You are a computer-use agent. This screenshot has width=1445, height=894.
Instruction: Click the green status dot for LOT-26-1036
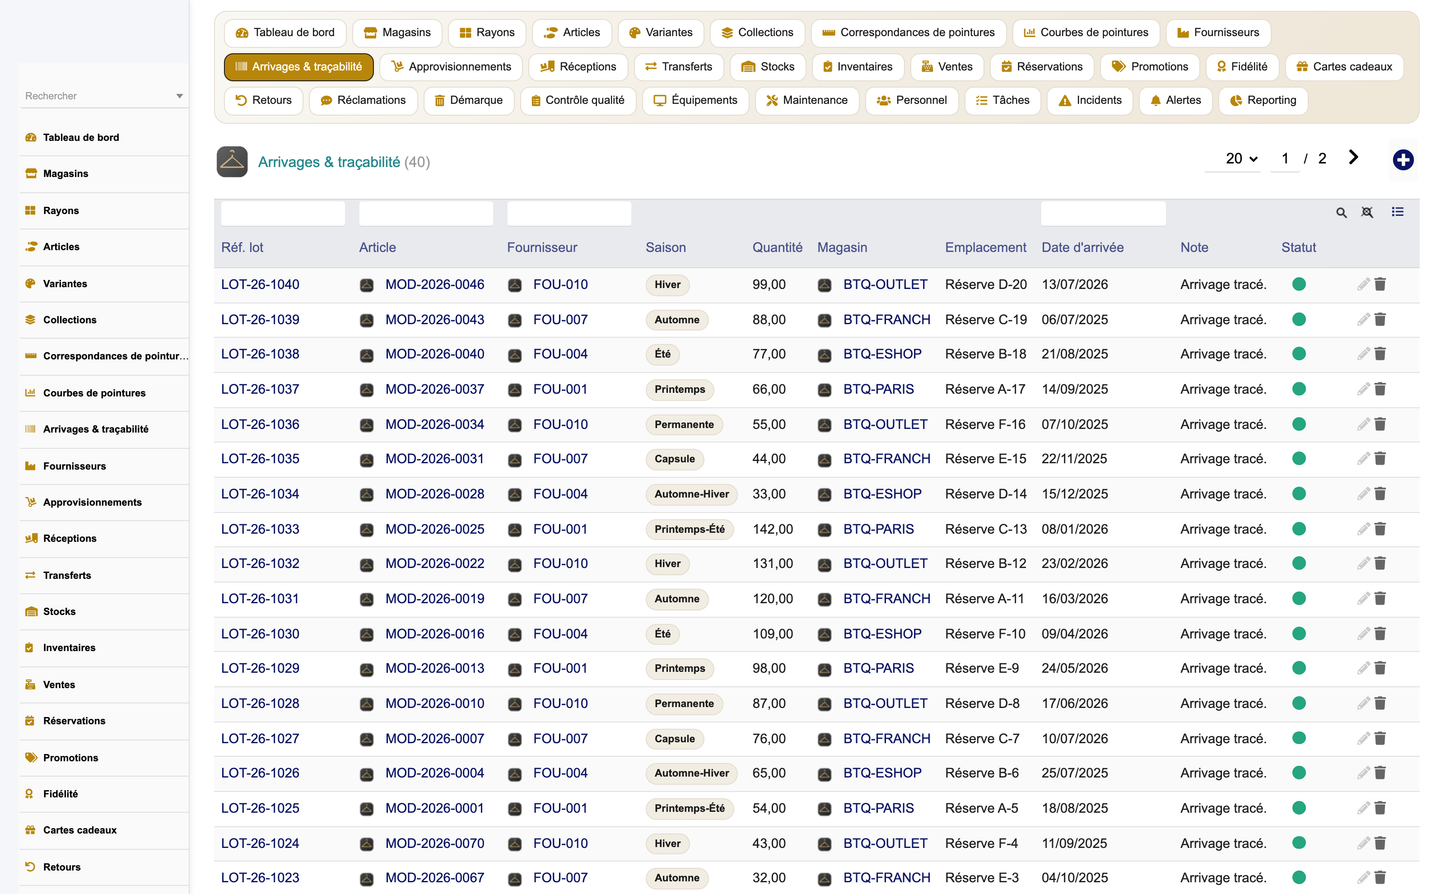(x=1299, y=424)
